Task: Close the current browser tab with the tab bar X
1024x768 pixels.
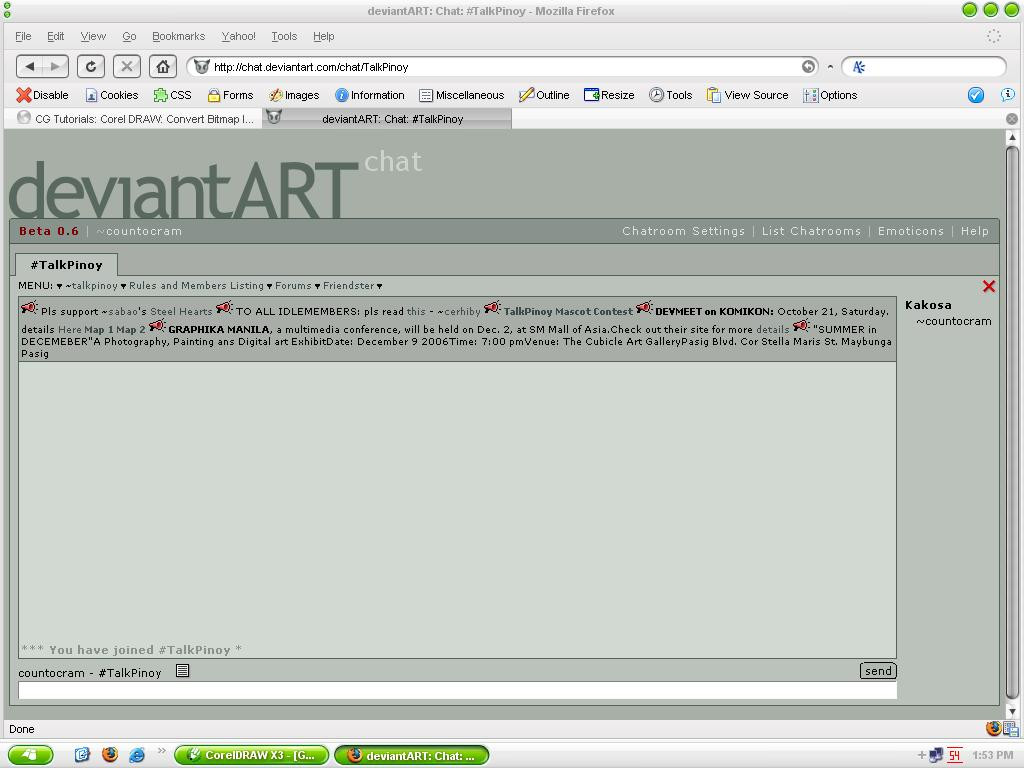Action: (1012, 119)
